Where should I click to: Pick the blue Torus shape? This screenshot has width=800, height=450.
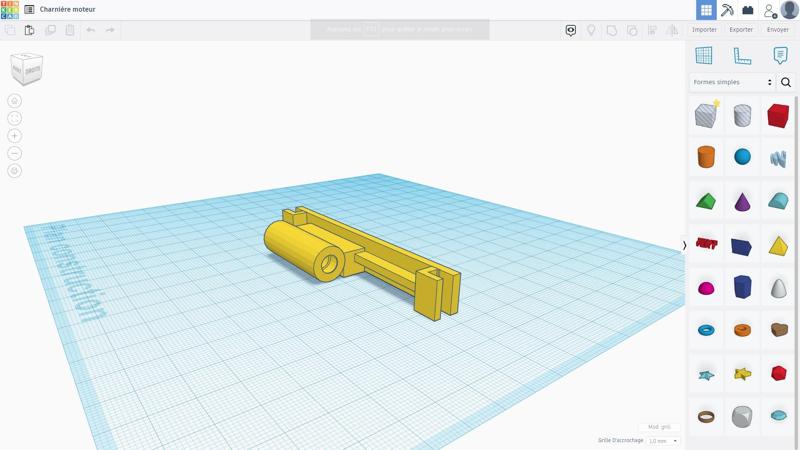coord(707,330)
